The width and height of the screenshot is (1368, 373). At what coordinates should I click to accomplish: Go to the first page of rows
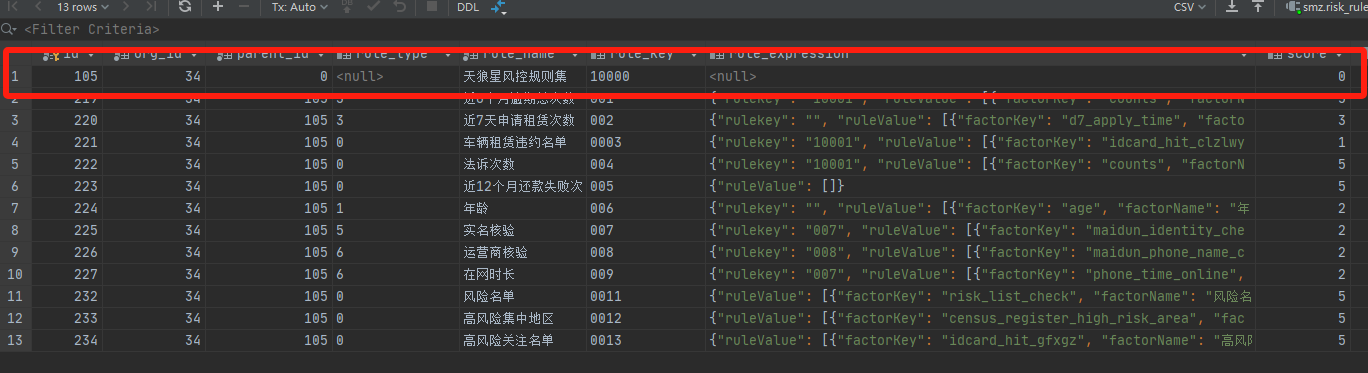(14, 7)
